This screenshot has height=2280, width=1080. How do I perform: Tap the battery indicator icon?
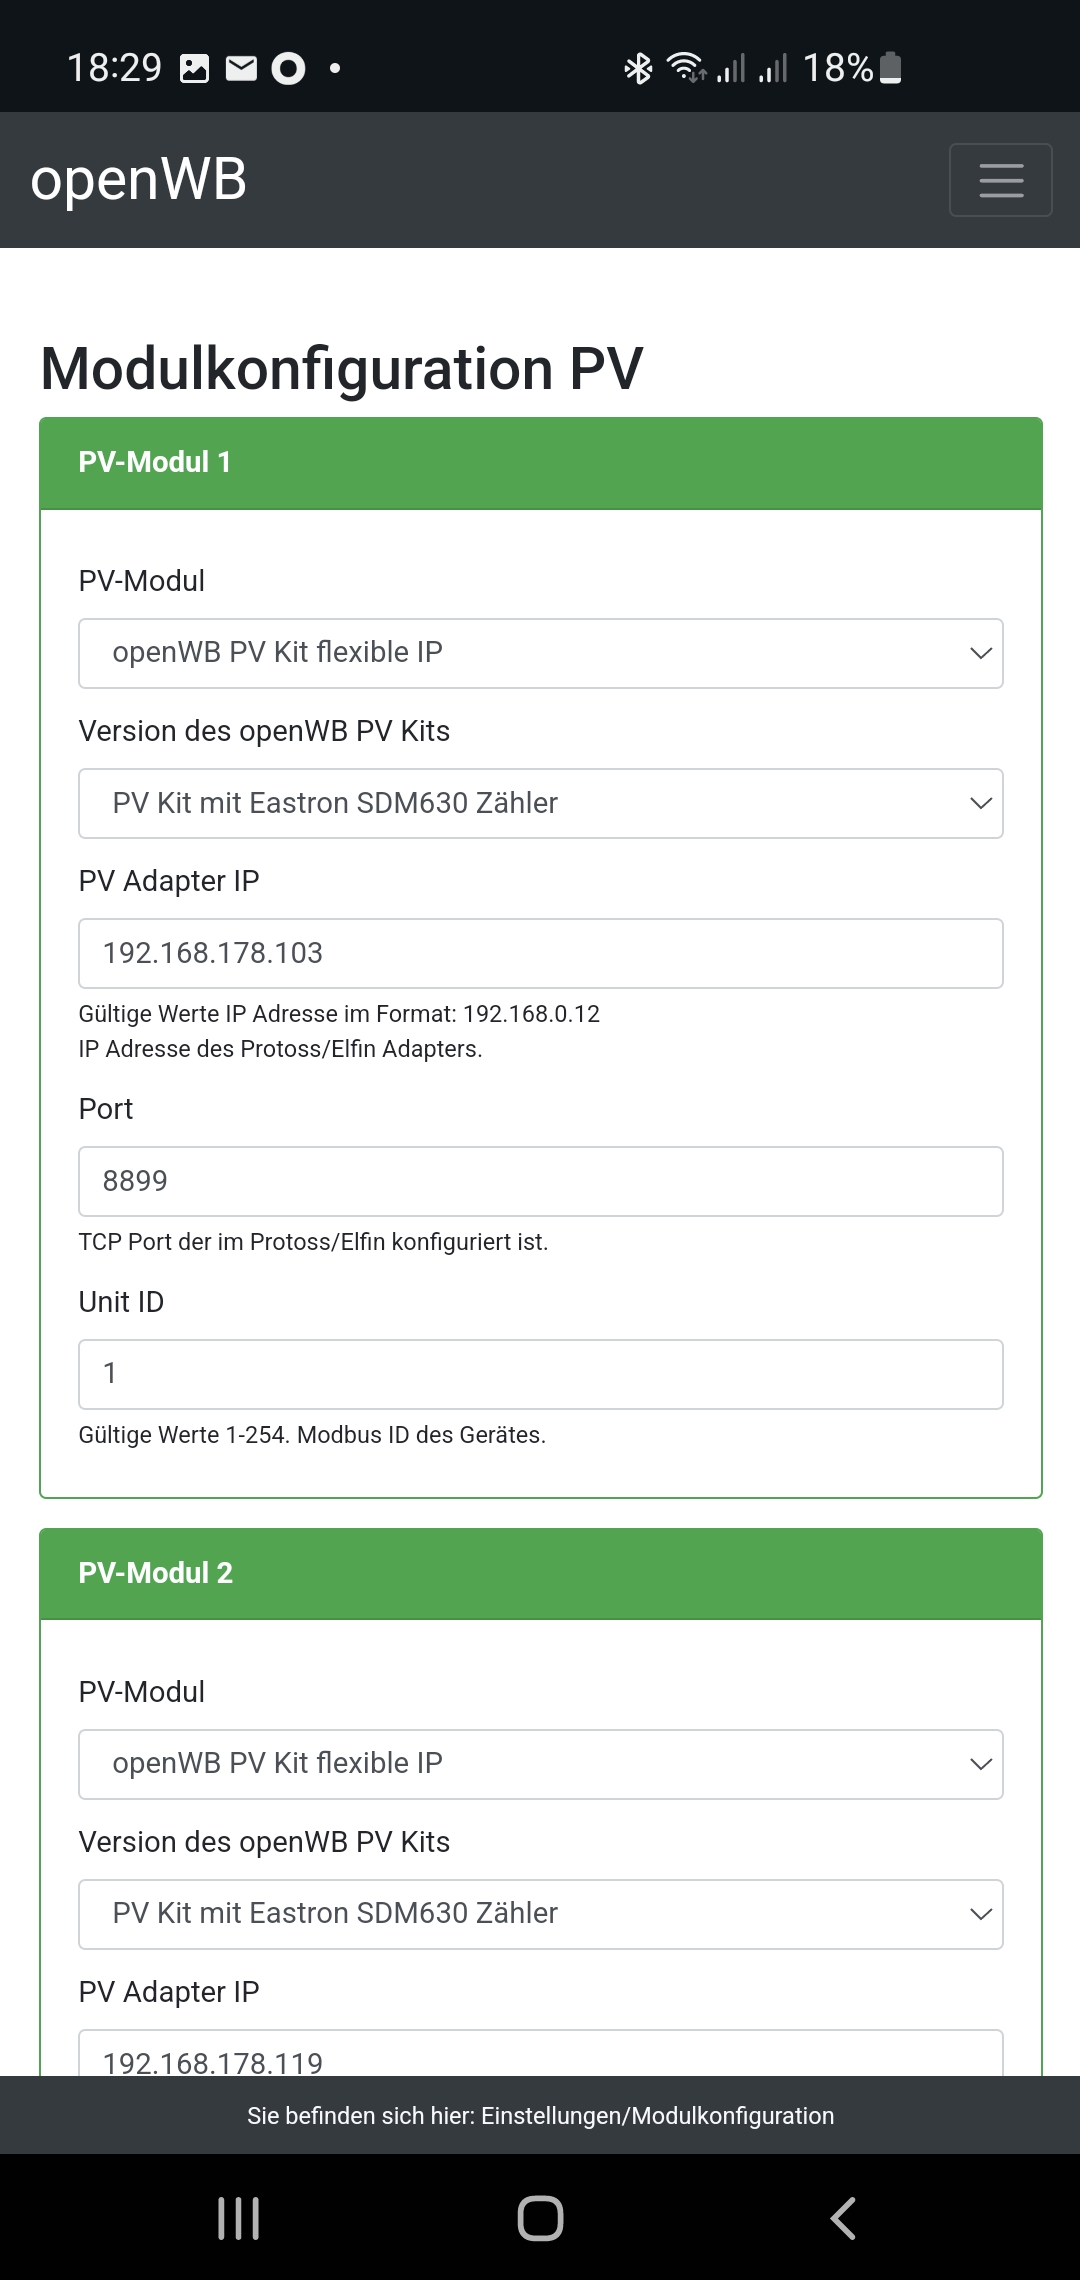pyautogui.click(x=890, y=68)
